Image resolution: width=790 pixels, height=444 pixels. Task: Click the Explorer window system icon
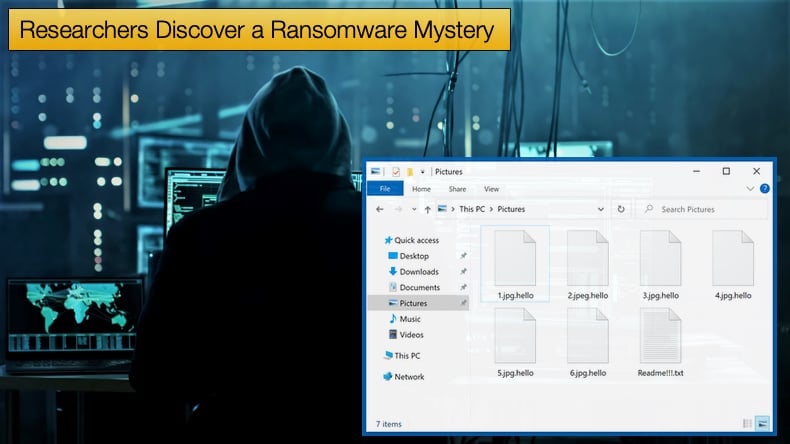375,171
